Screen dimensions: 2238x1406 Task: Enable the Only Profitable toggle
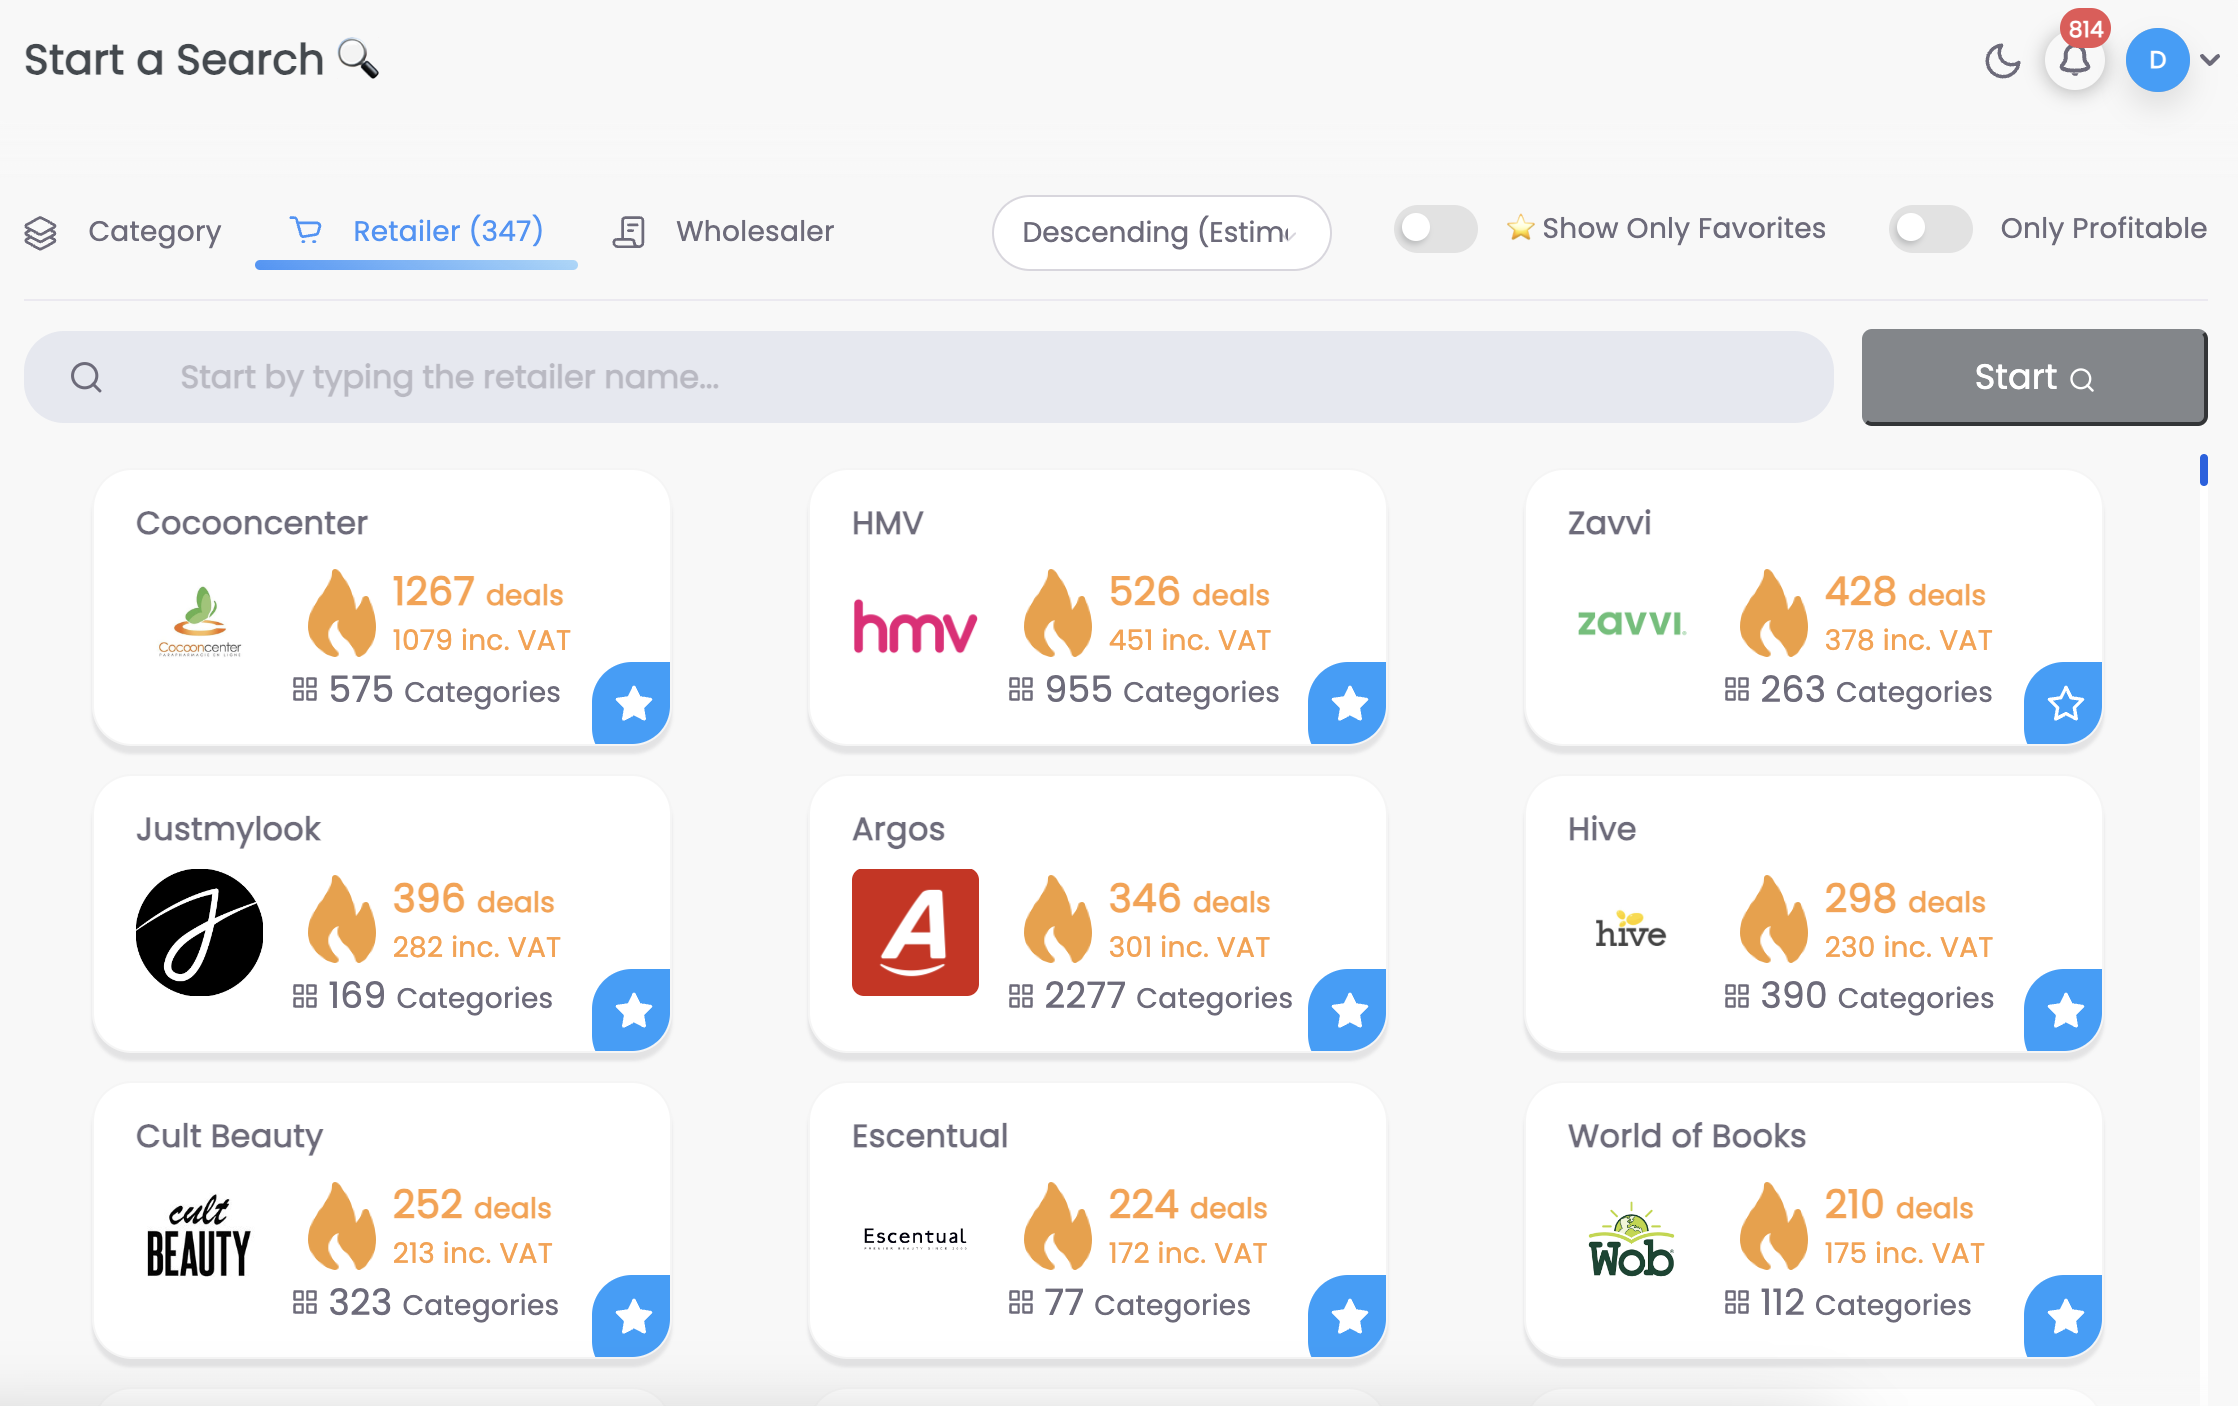[x=1930, y=229]
